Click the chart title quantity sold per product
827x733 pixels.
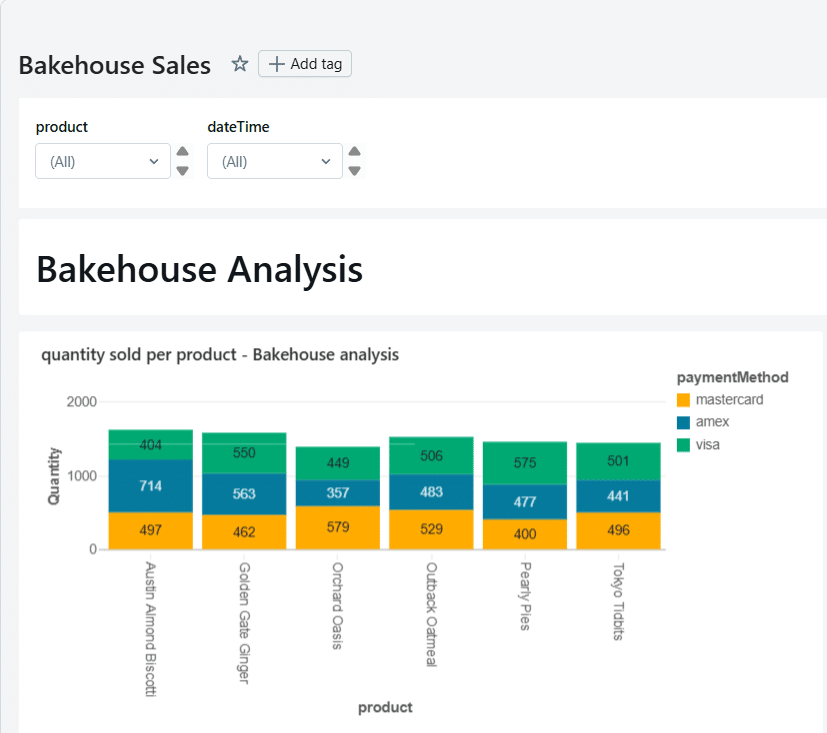(218, 354)
